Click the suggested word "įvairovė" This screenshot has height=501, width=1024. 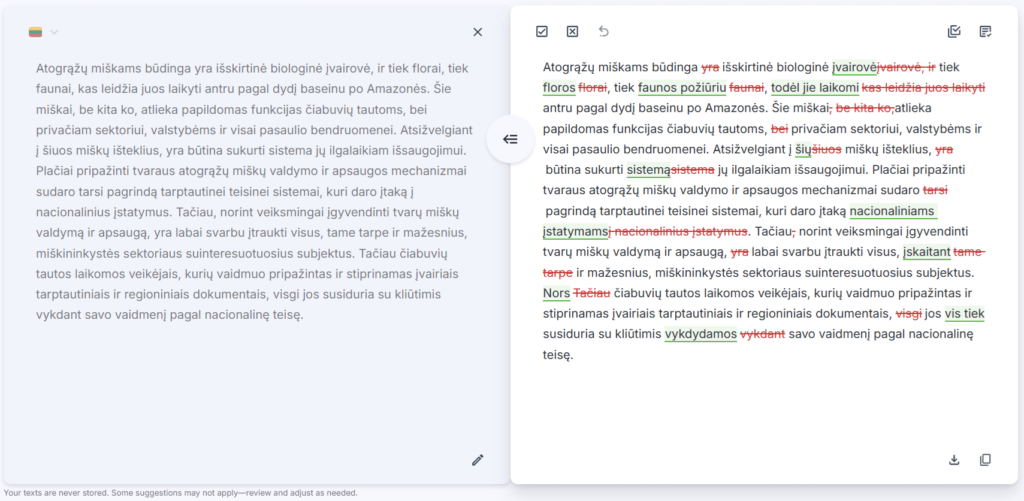click(854, 67)
